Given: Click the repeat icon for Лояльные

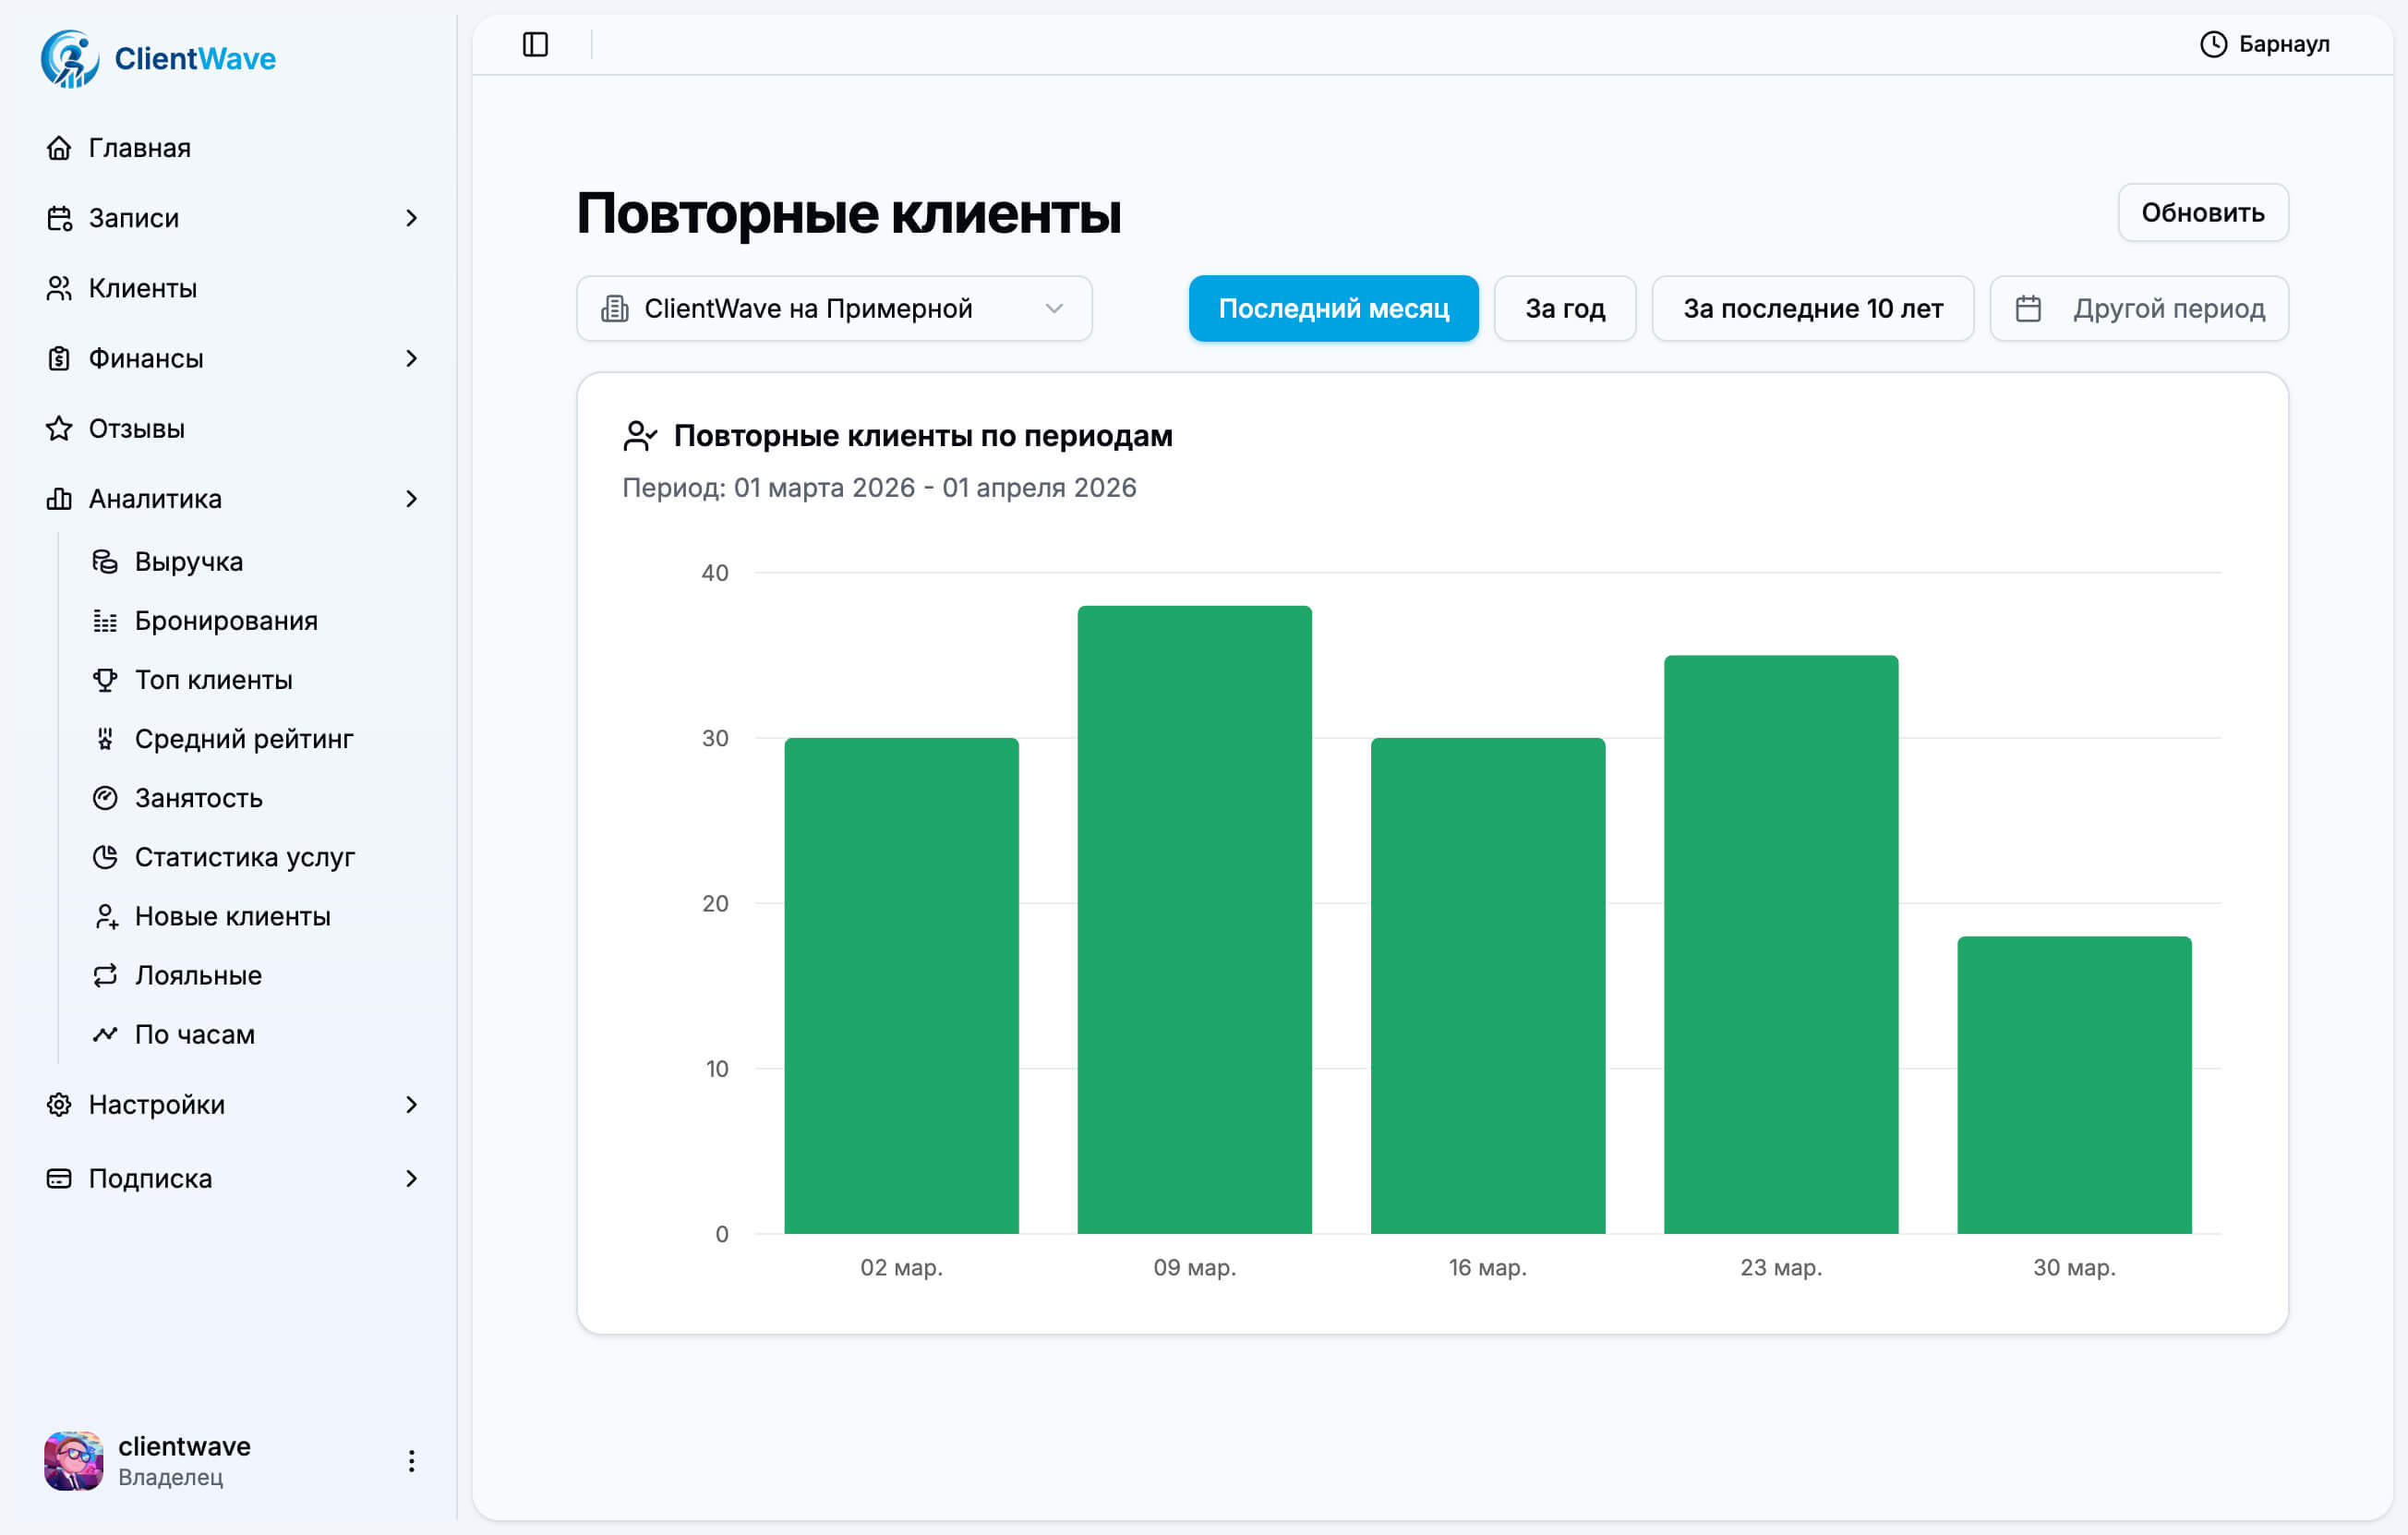Looking at the screenshot, I should [105, 975].
